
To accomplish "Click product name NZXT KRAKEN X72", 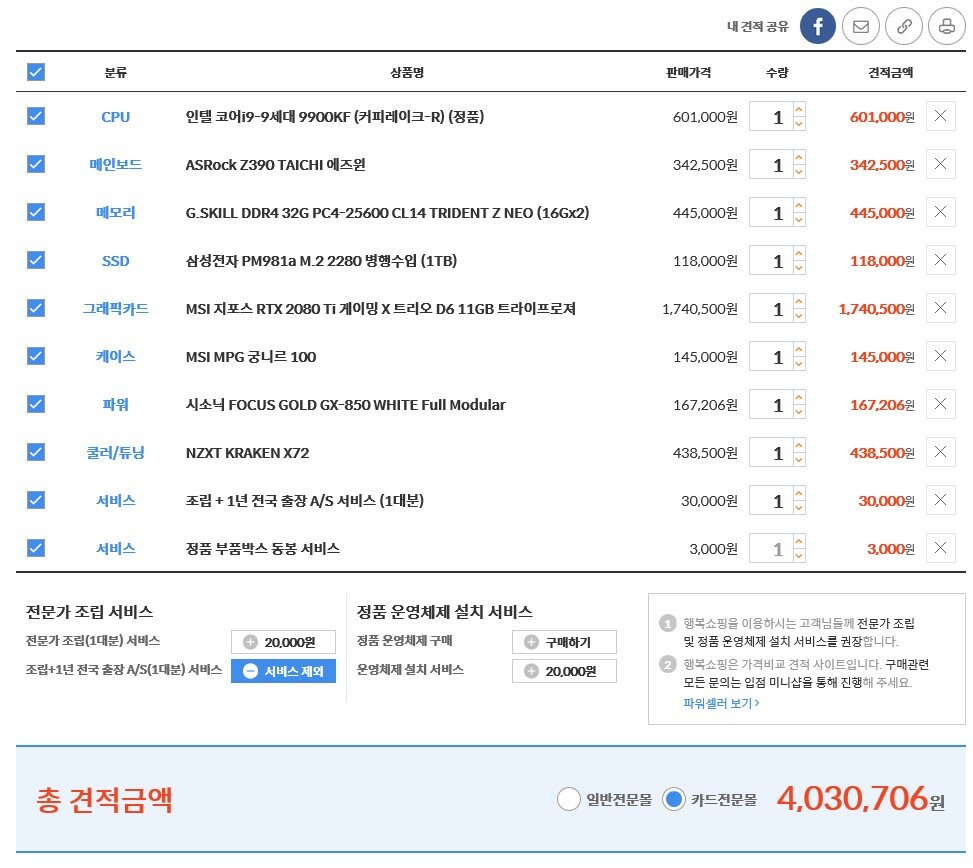I will [247, 453].
